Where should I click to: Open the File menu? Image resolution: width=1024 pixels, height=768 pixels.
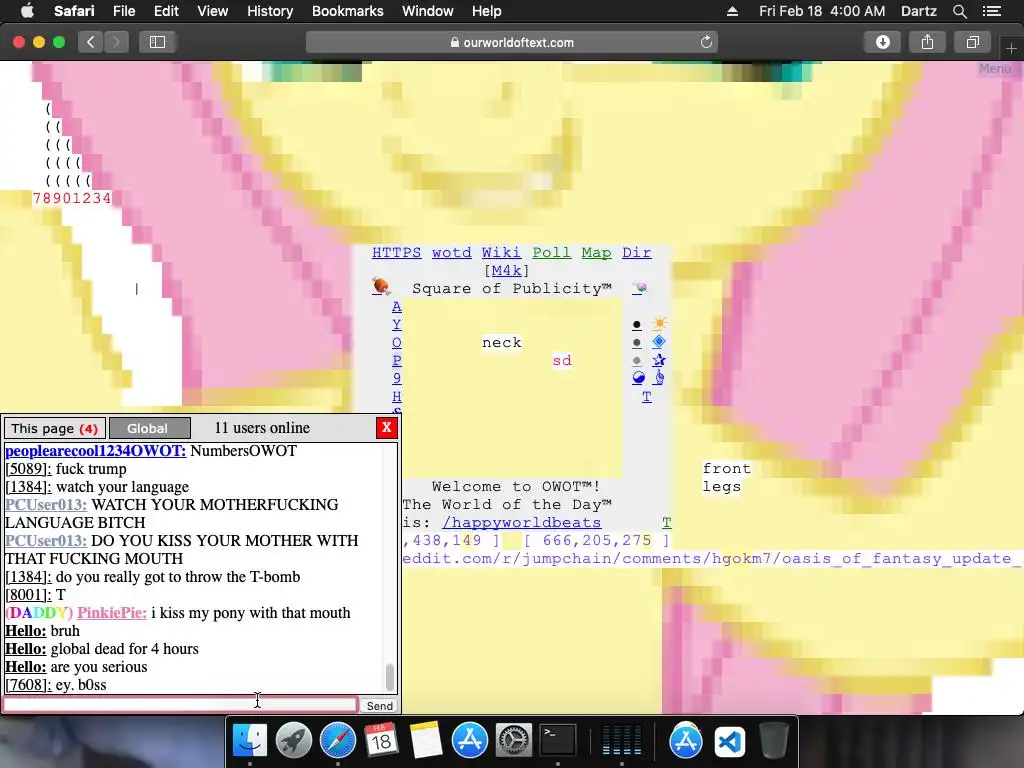[123, 11]
